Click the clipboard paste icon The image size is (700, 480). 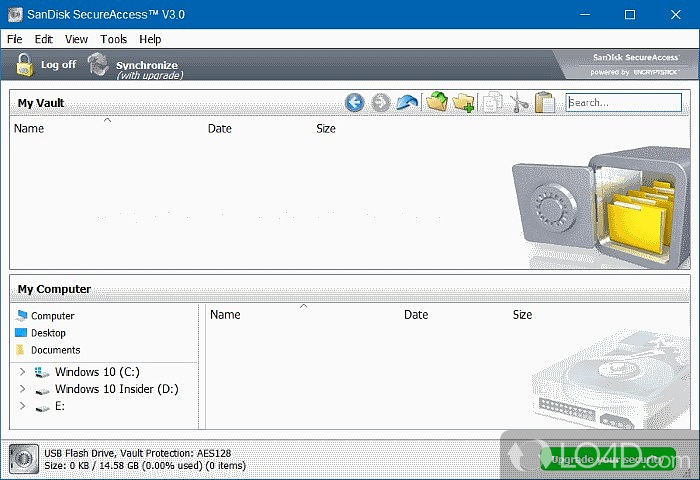545,102
